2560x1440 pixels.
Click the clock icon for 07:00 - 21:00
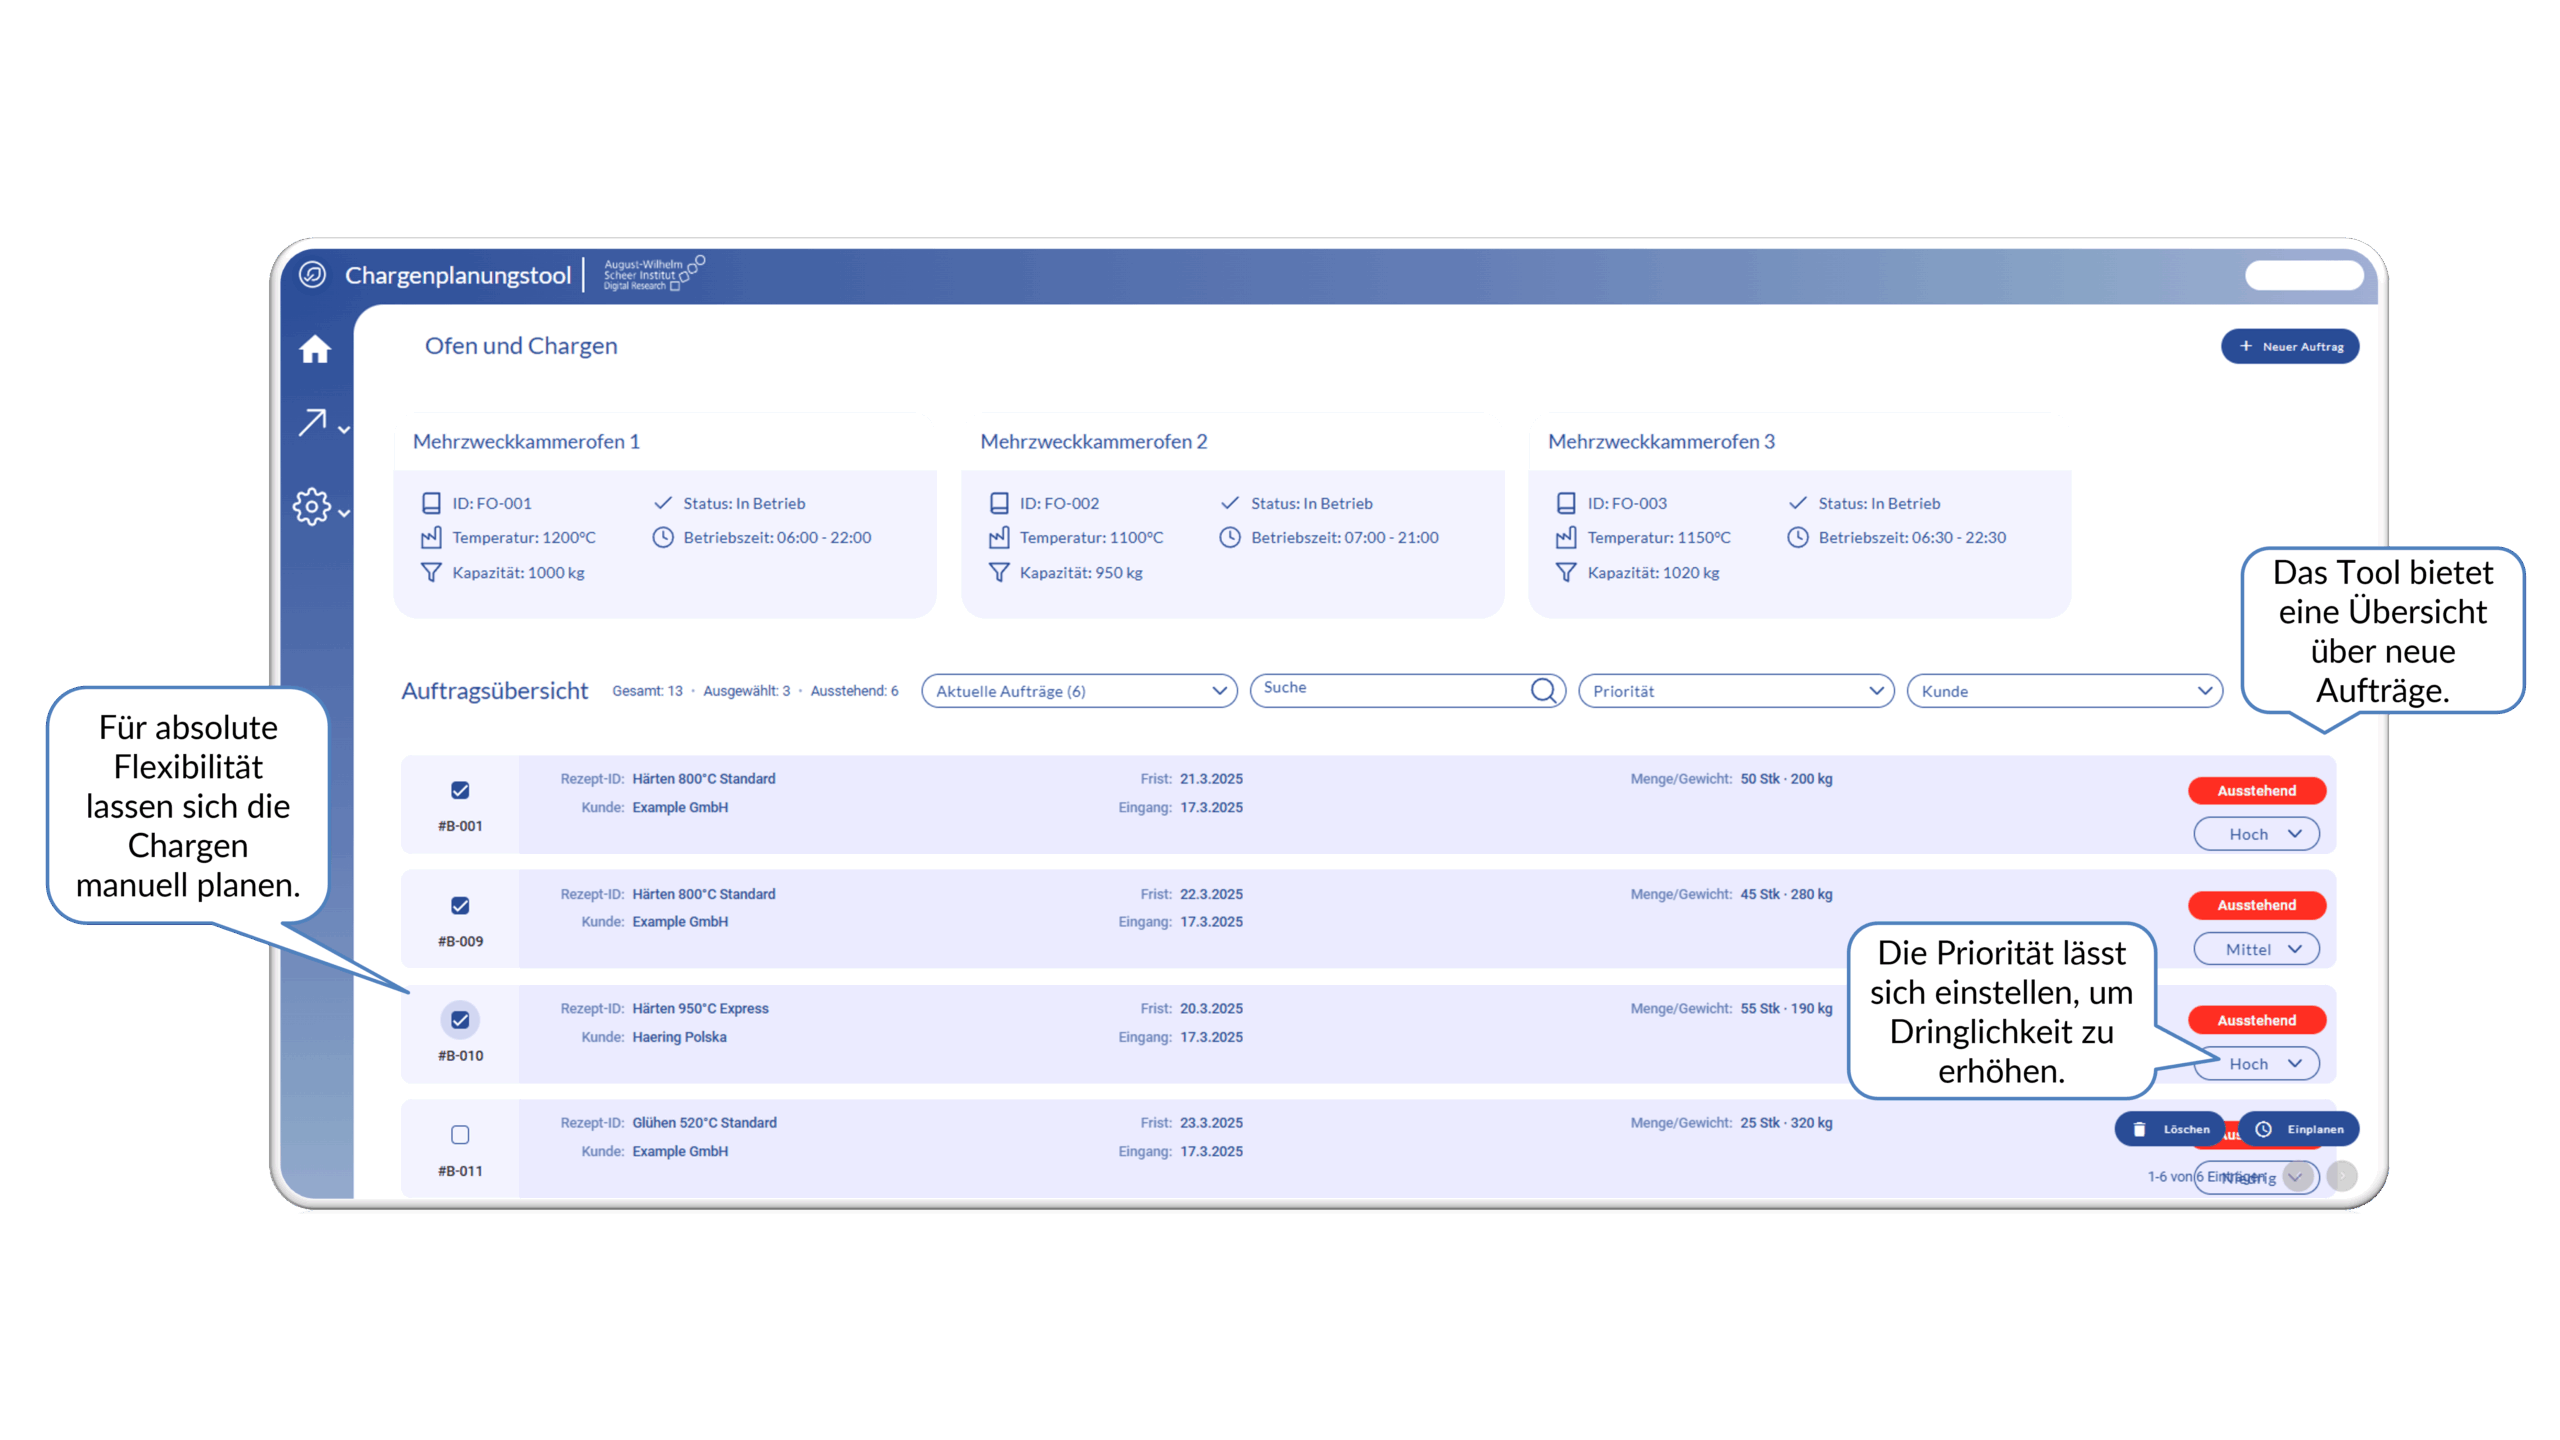1230,537
